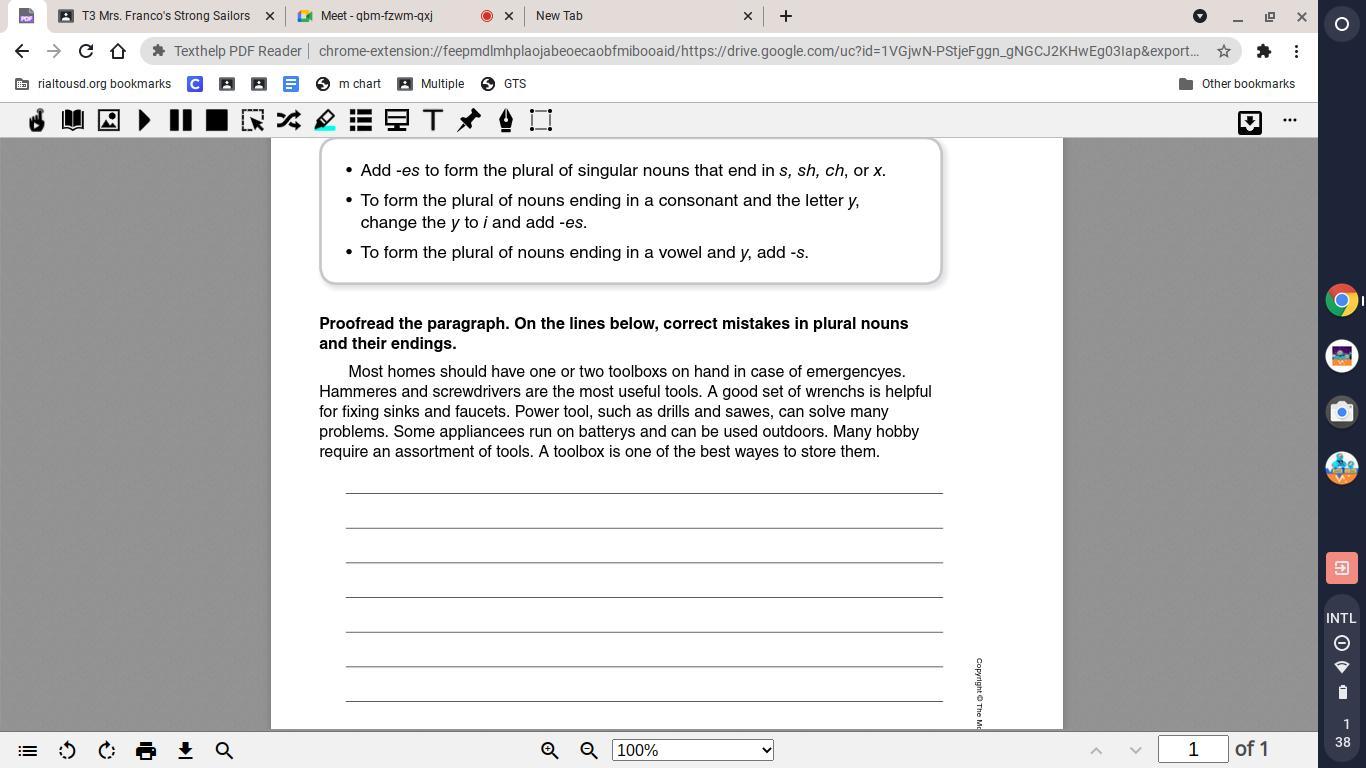Open the picture dictionary tool
Screen dimensions: 1366x768
[109, 121]
